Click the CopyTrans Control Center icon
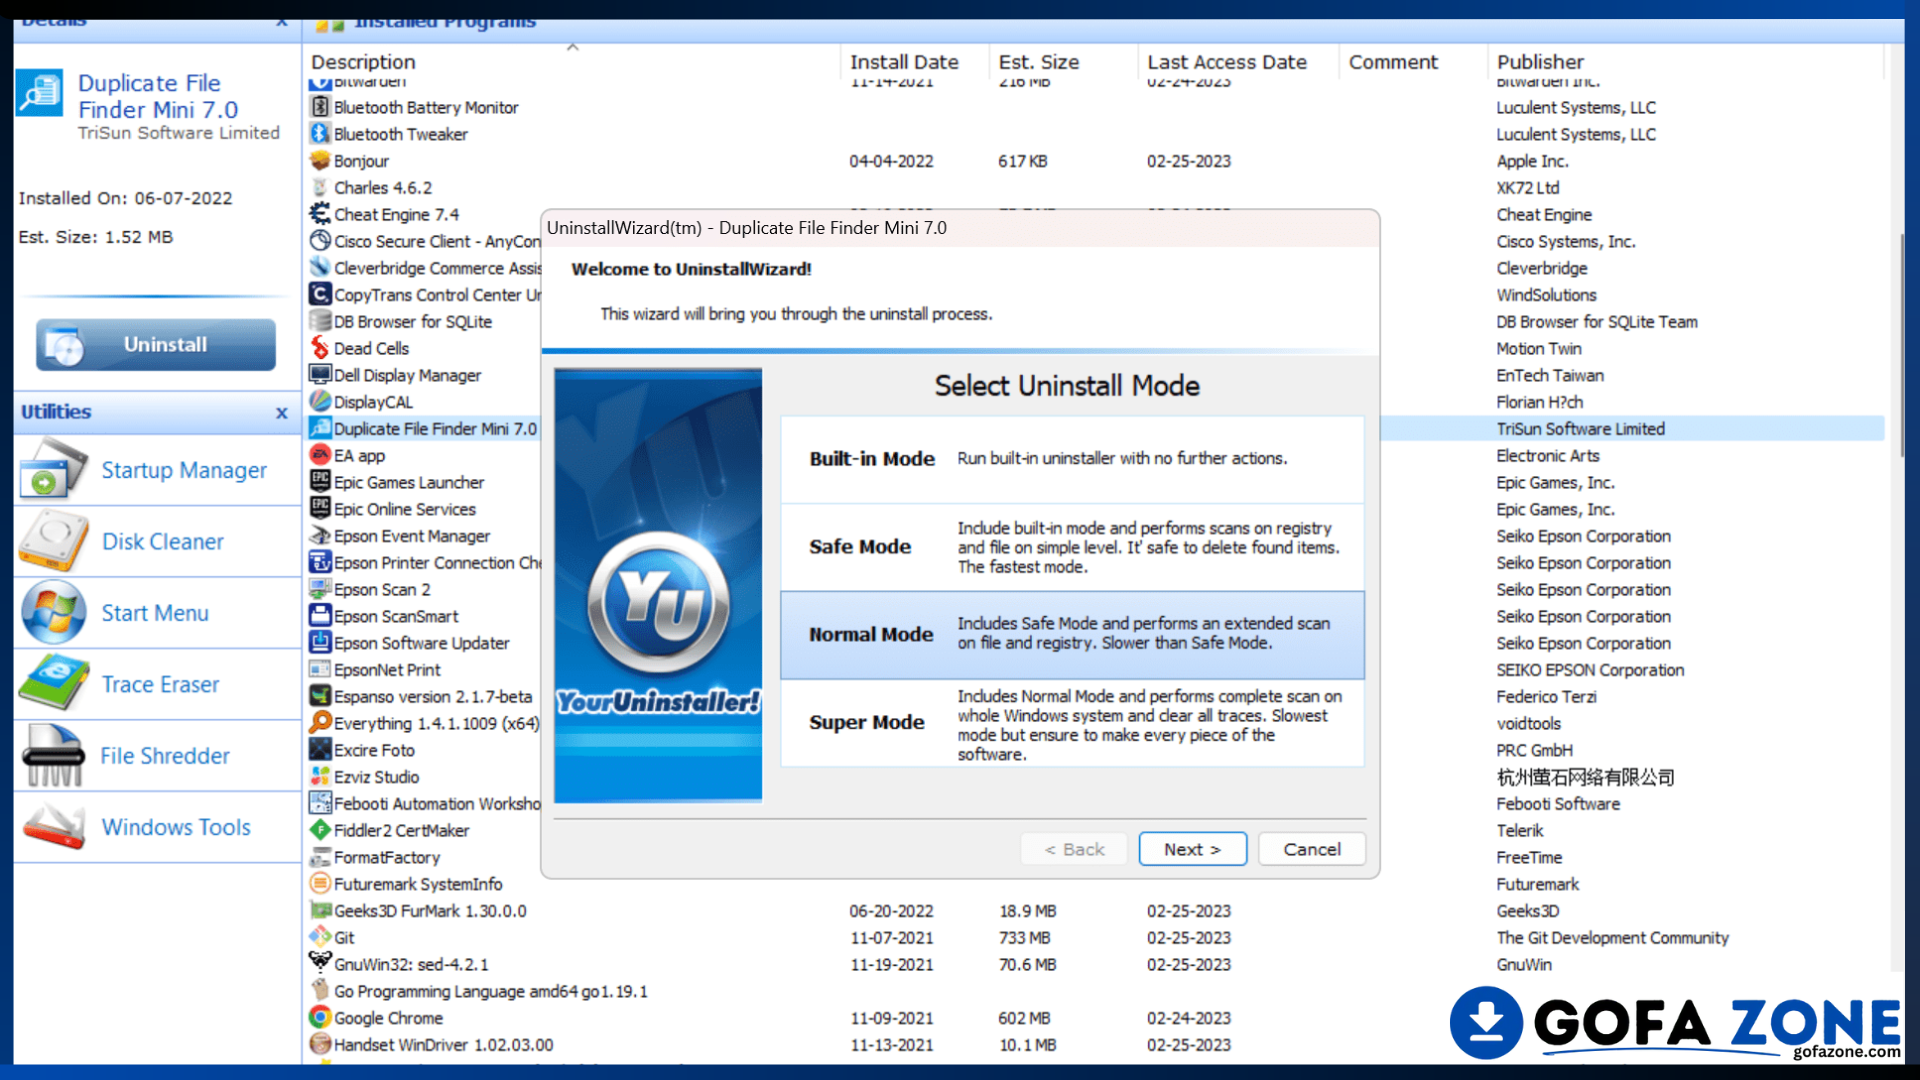This screenshot has width=1920, height=1080. pos(320,294)
